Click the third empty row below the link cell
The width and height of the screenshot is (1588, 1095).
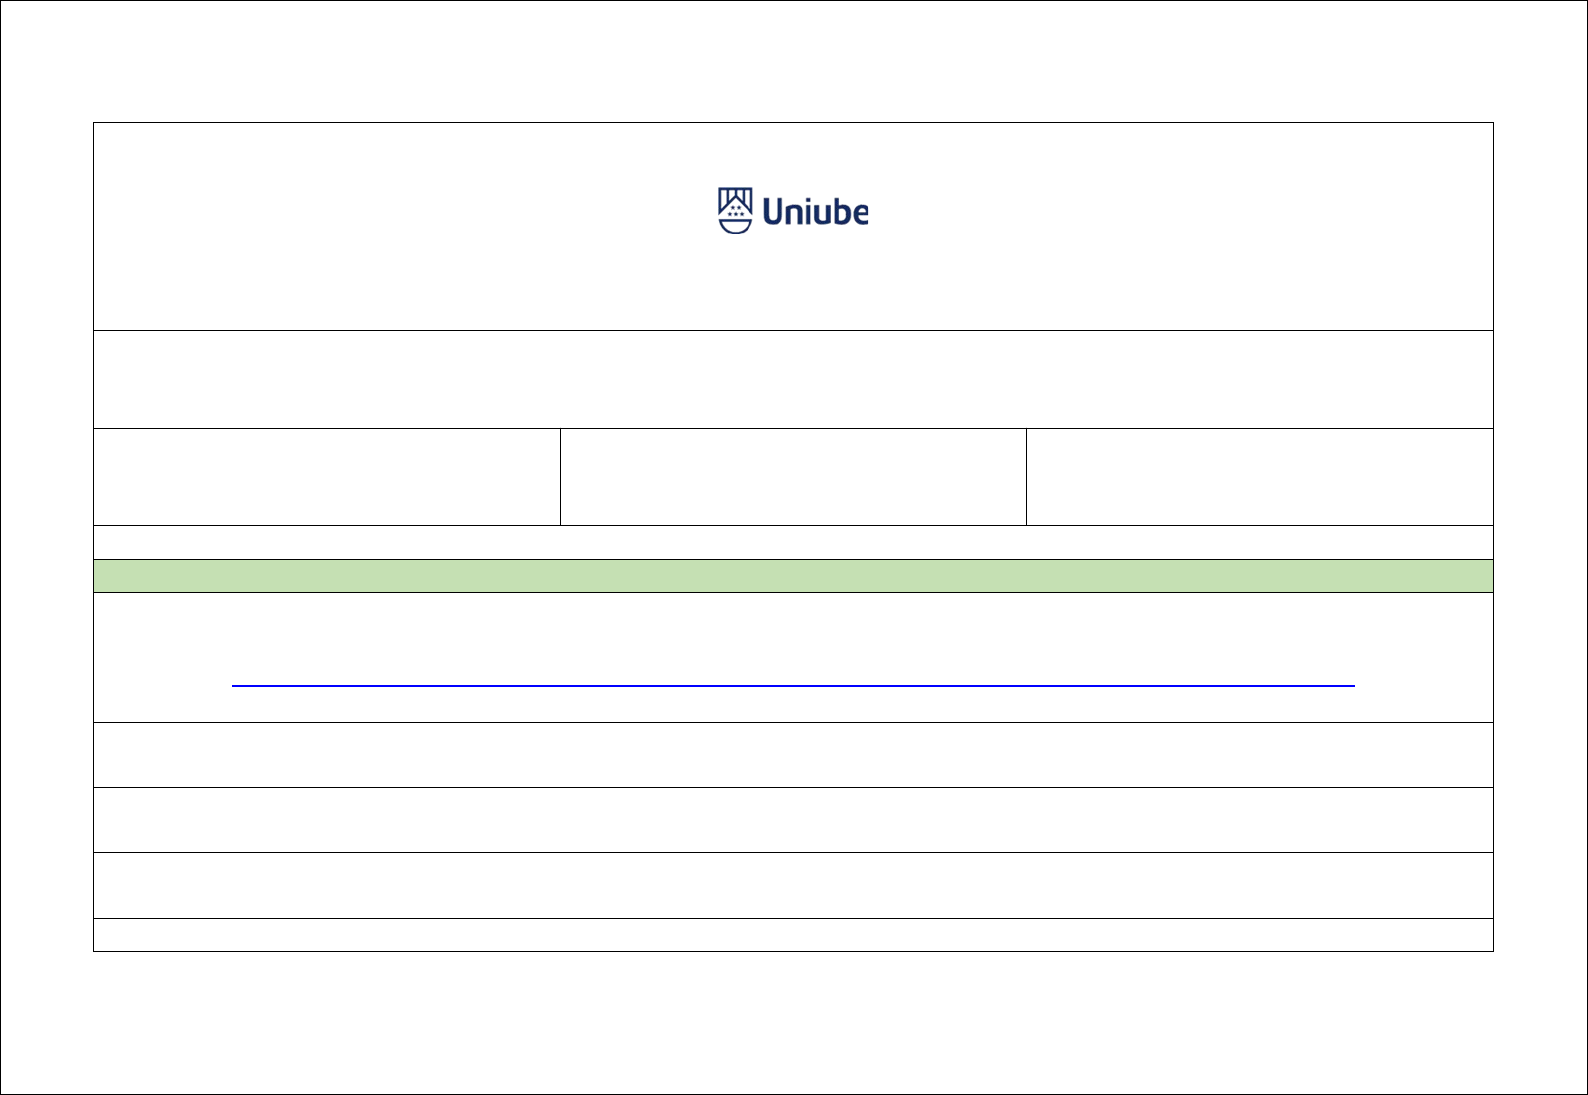[793, 885]
